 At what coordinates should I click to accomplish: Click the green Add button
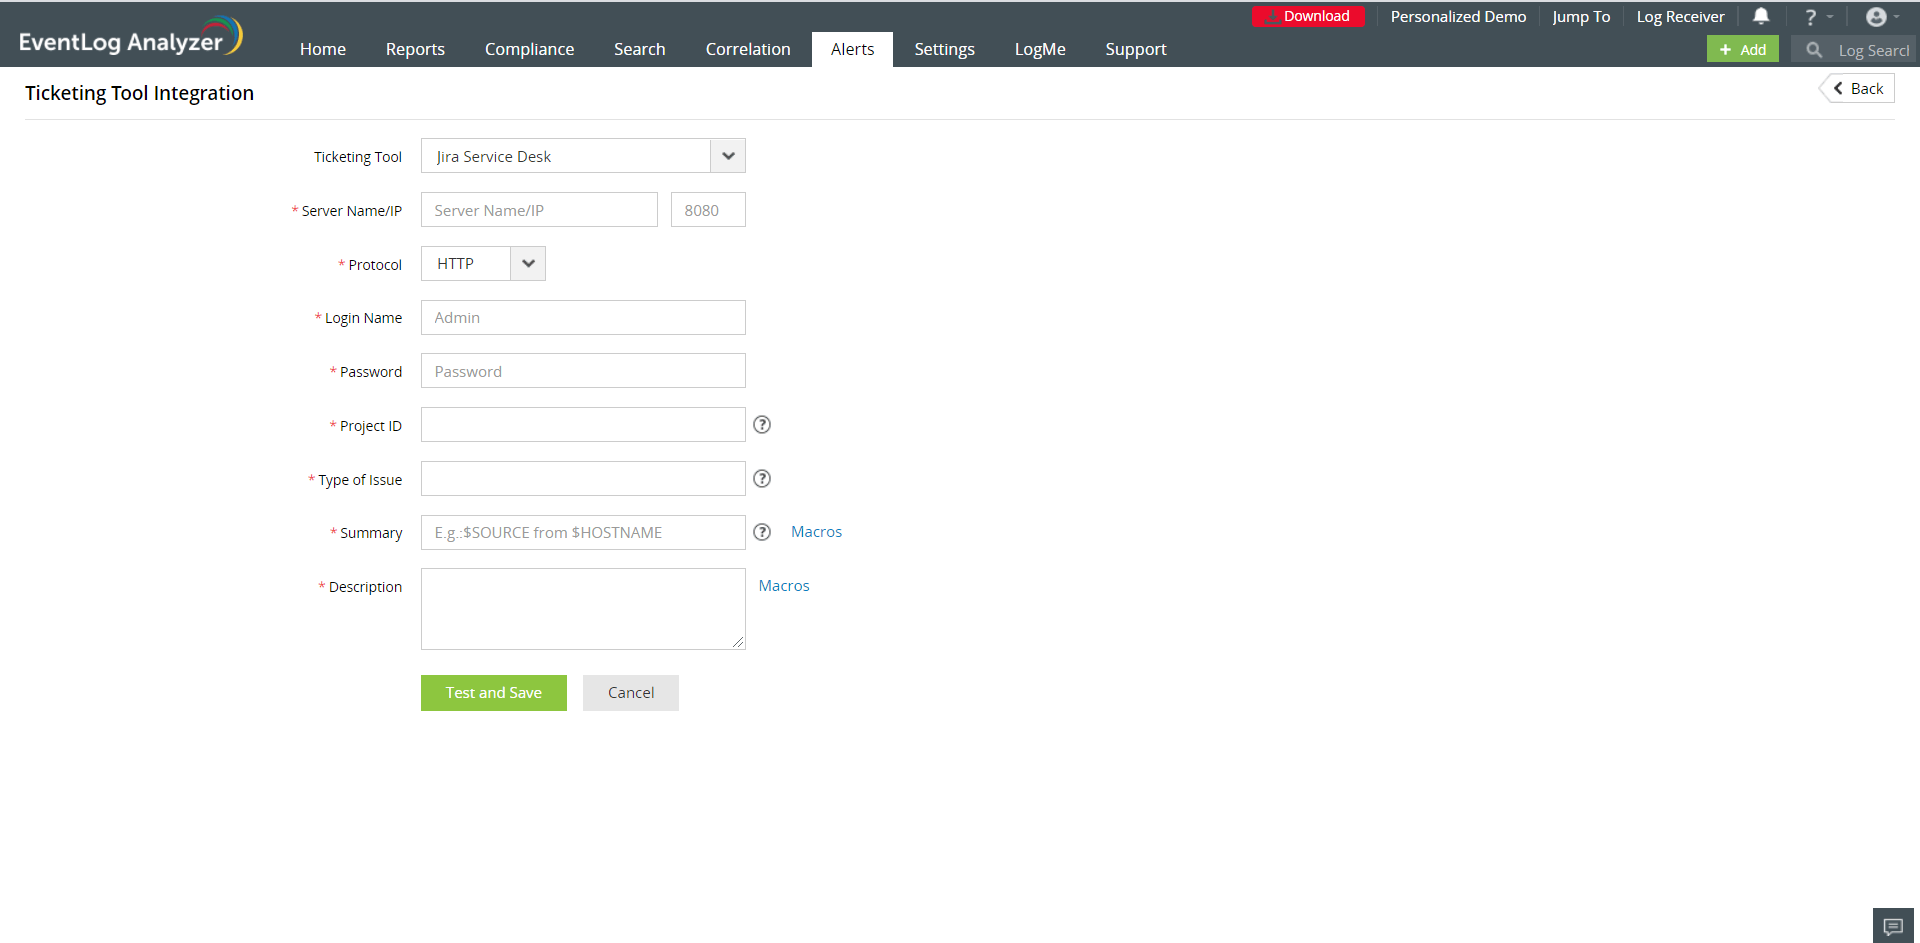[1743, 50]
